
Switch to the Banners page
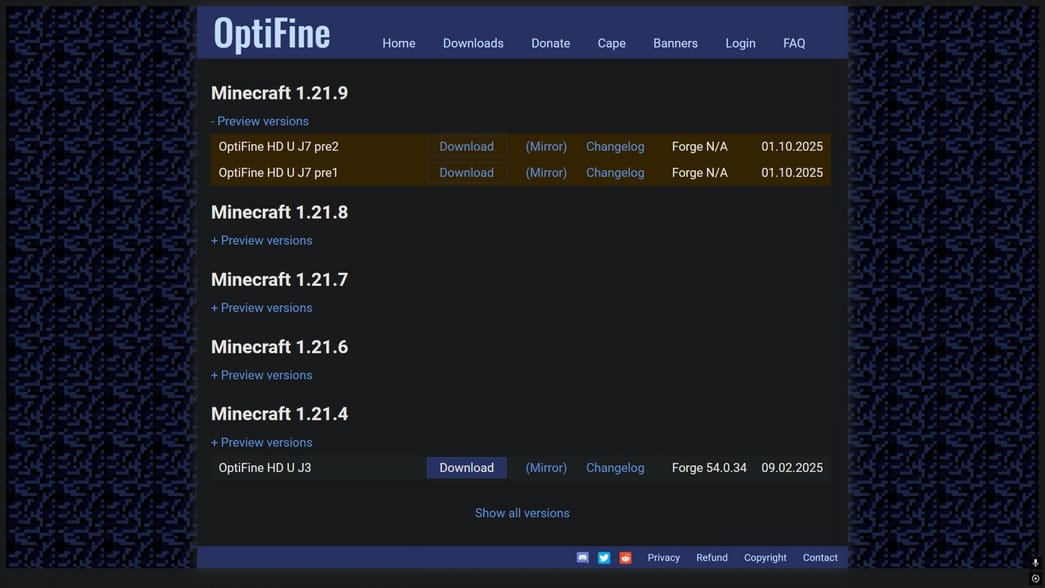pos(675,43)
